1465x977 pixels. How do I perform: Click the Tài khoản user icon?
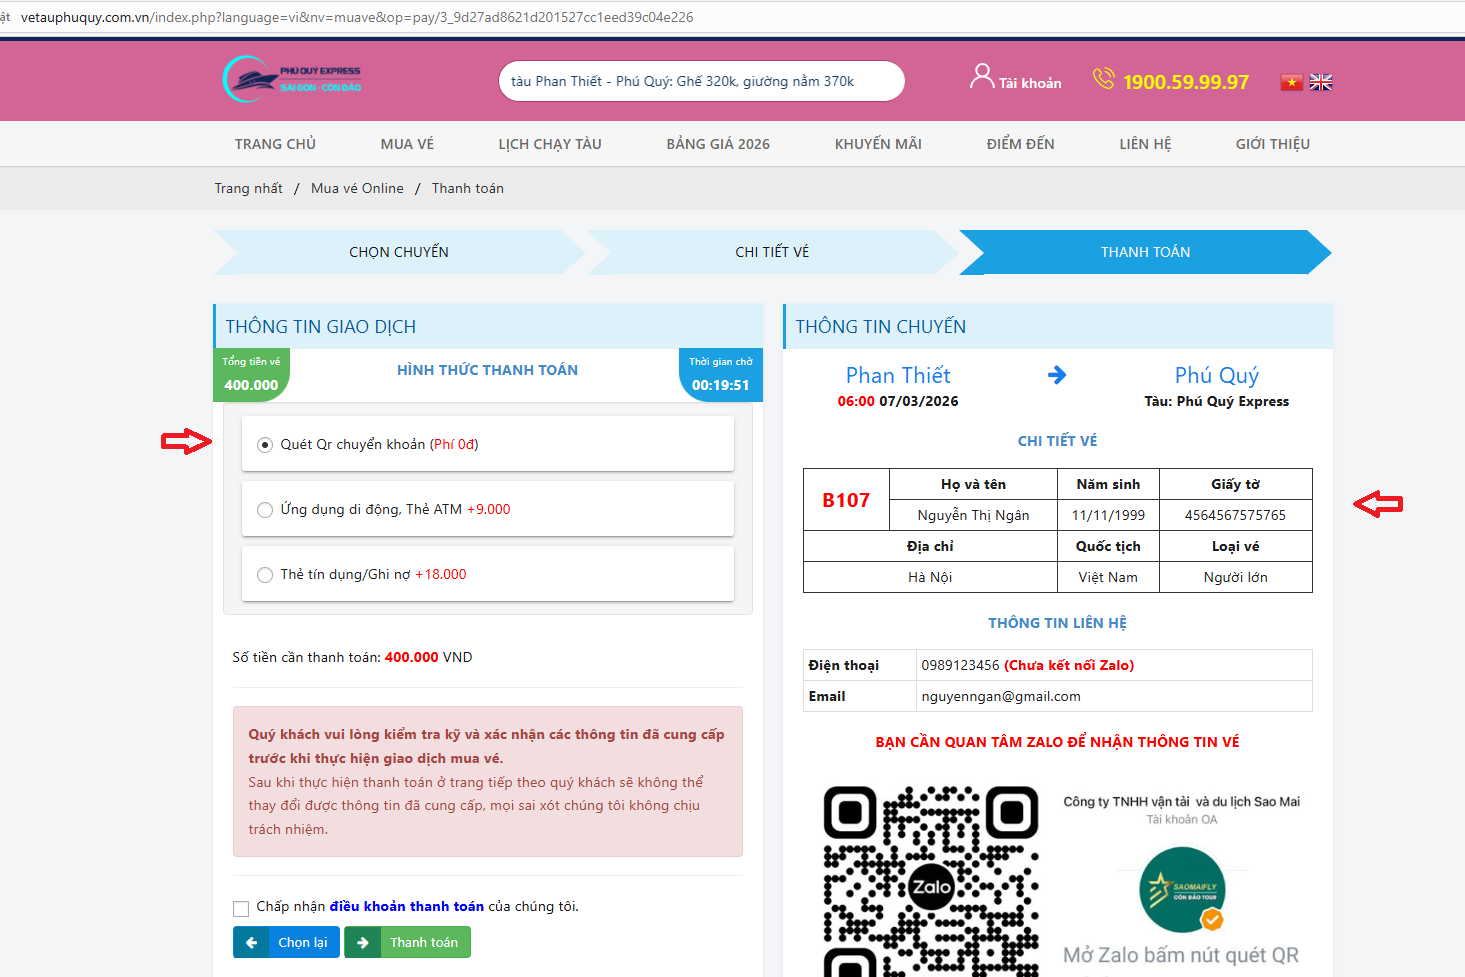pyautogui.click(x=982, y=76)
